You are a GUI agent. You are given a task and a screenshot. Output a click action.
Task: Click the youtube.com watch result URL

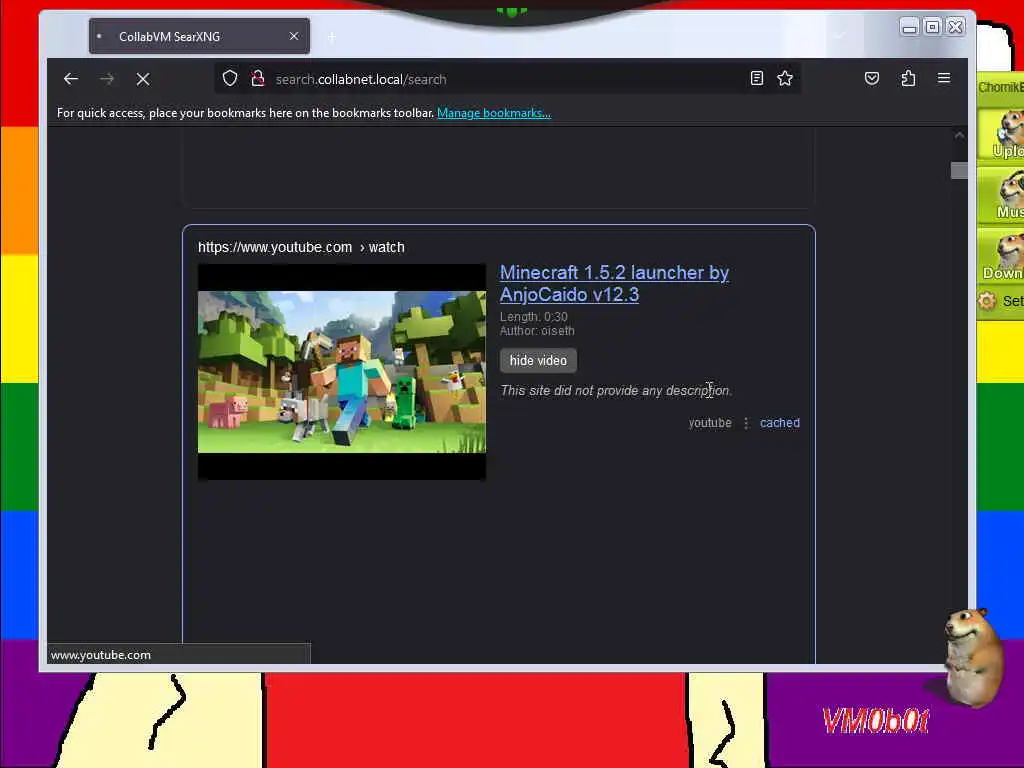pos(301,248)
